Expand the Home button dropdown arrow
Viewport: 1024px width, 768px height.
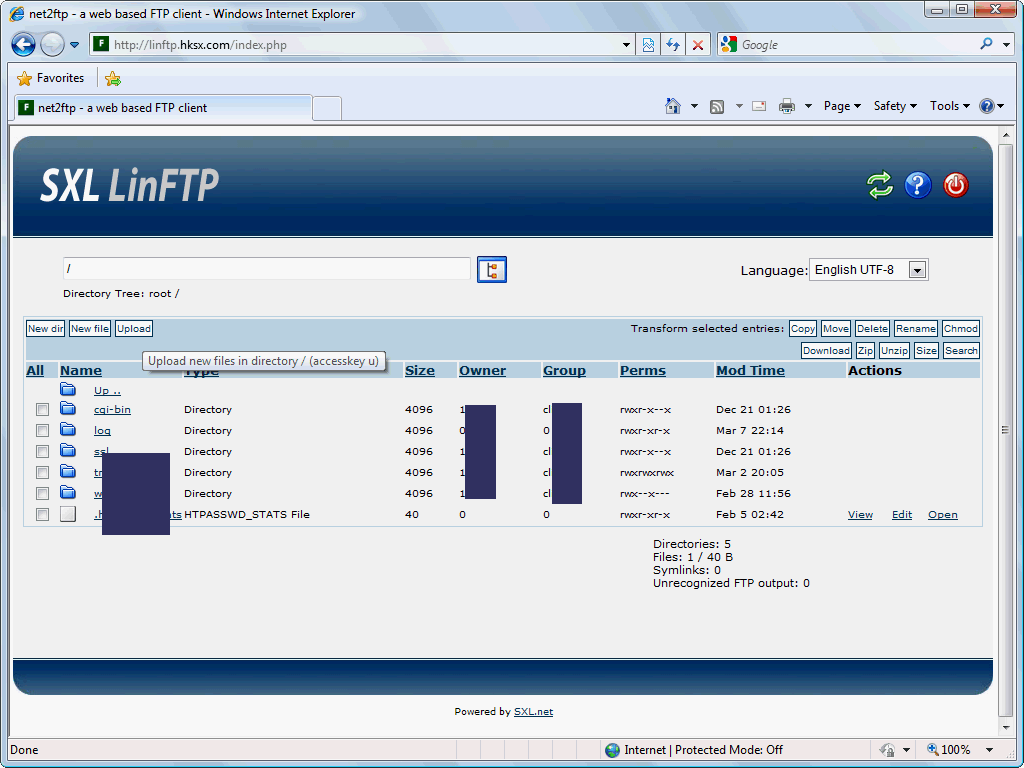(x=694, y=106)
